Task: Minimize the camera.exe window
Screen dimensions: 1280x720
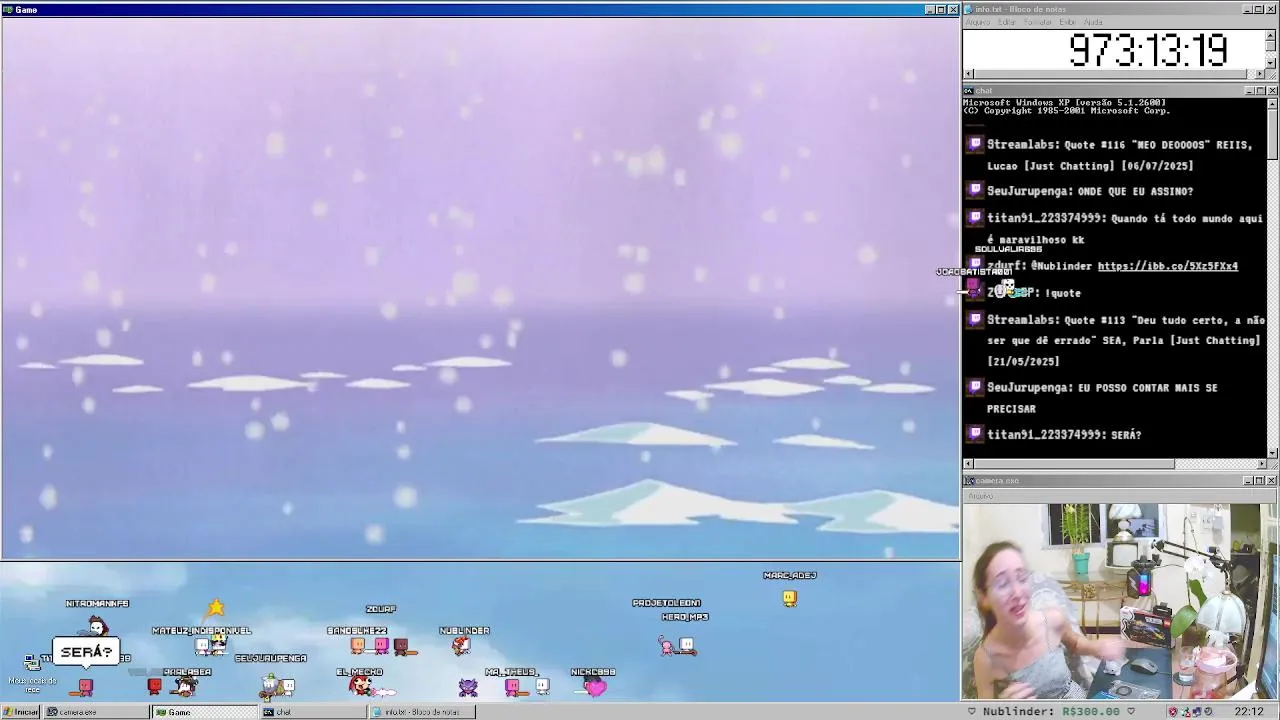Action: (1248, 481)
